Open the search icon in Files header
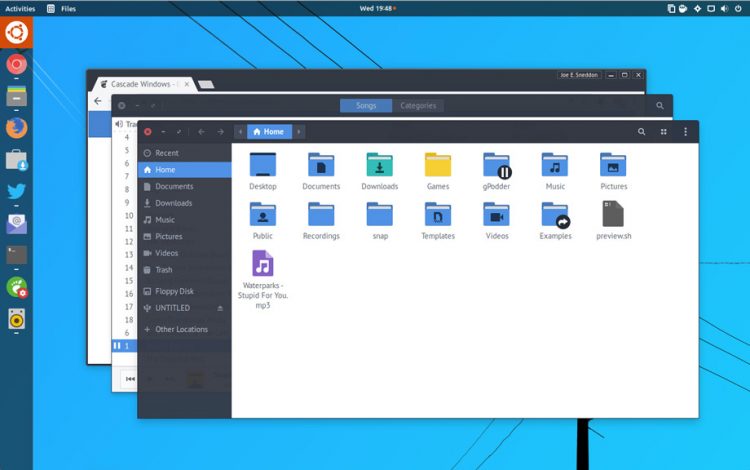Image resolution: width=750 pixels, height=470 pixels. pos(641,131)
